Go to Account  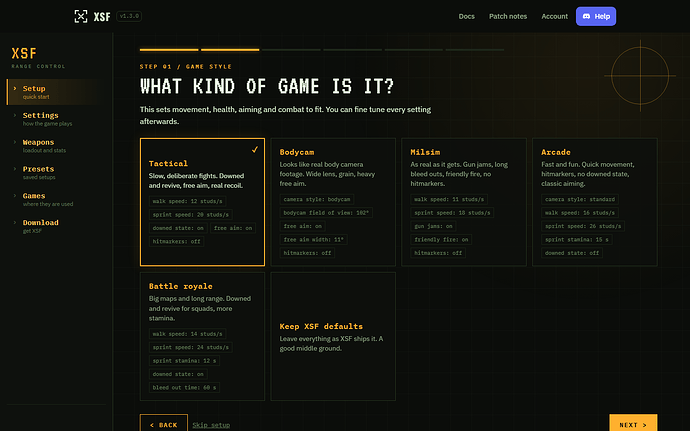coord(554,16)
